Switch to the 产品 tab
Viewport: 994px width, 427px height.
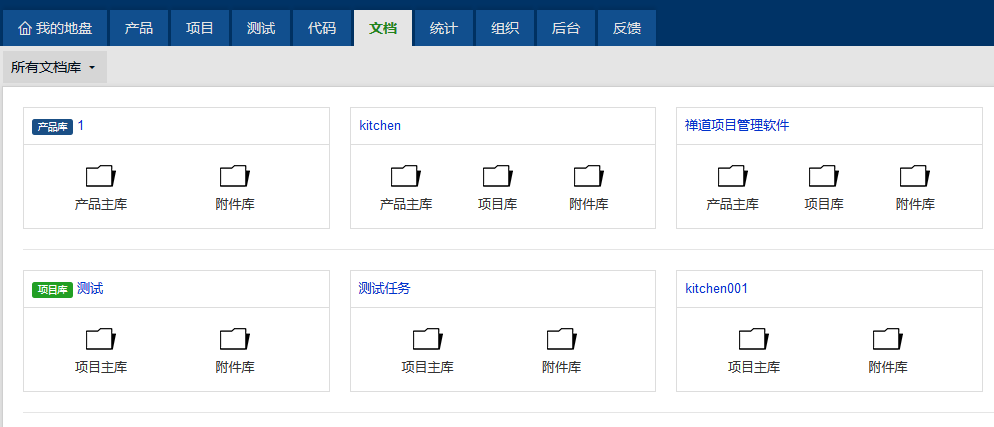point(139,29)
